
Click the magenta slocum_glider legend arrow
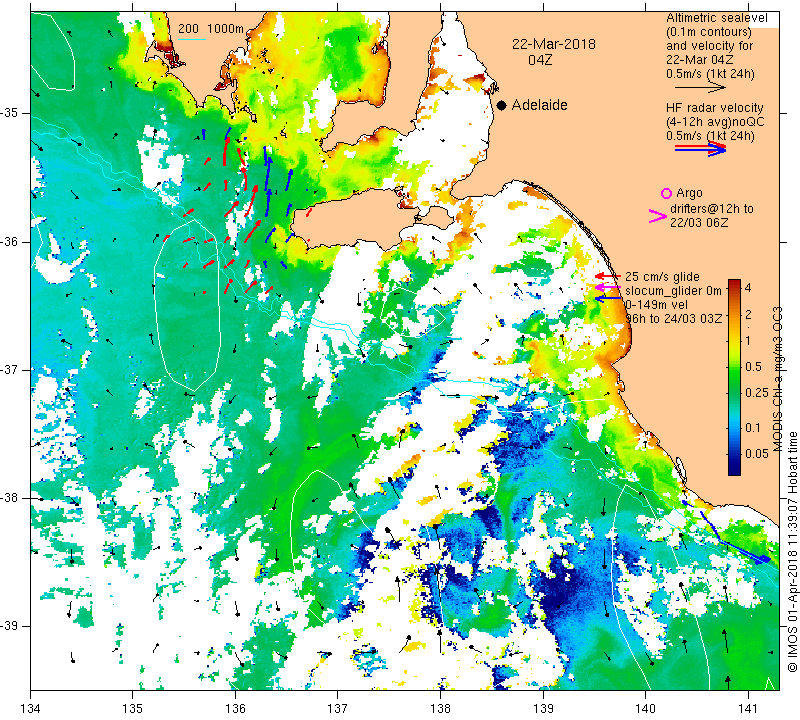608,288
